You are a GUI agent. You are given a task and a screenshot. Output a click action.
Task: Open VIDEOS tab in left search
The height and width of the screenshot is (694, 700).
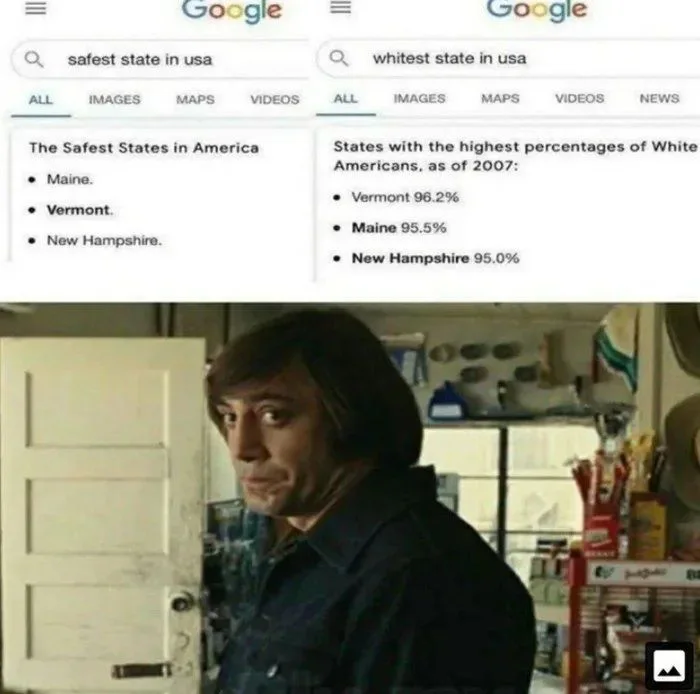pyautogui.click(x=275, y=100)
